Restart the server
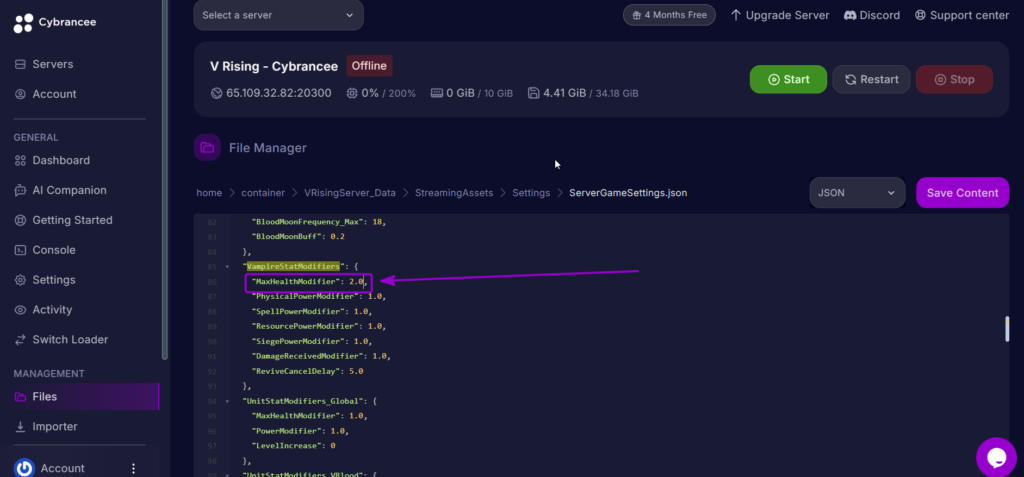The width and height of the screenshot is (1024, 477). [871, 79]
